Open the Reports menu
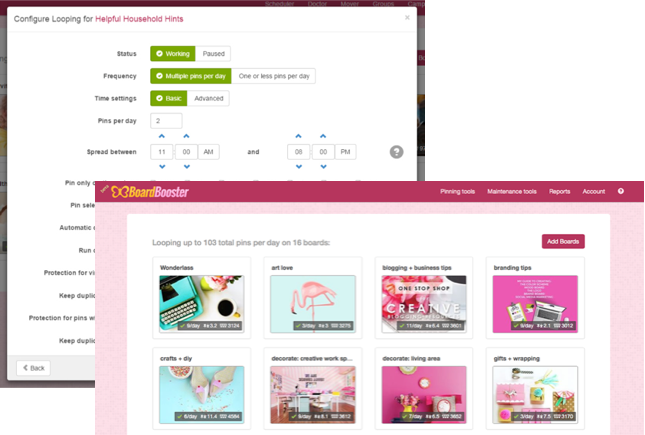Viewport: 645px width, 435px height. pyautogui.click(x=559, y=191)
